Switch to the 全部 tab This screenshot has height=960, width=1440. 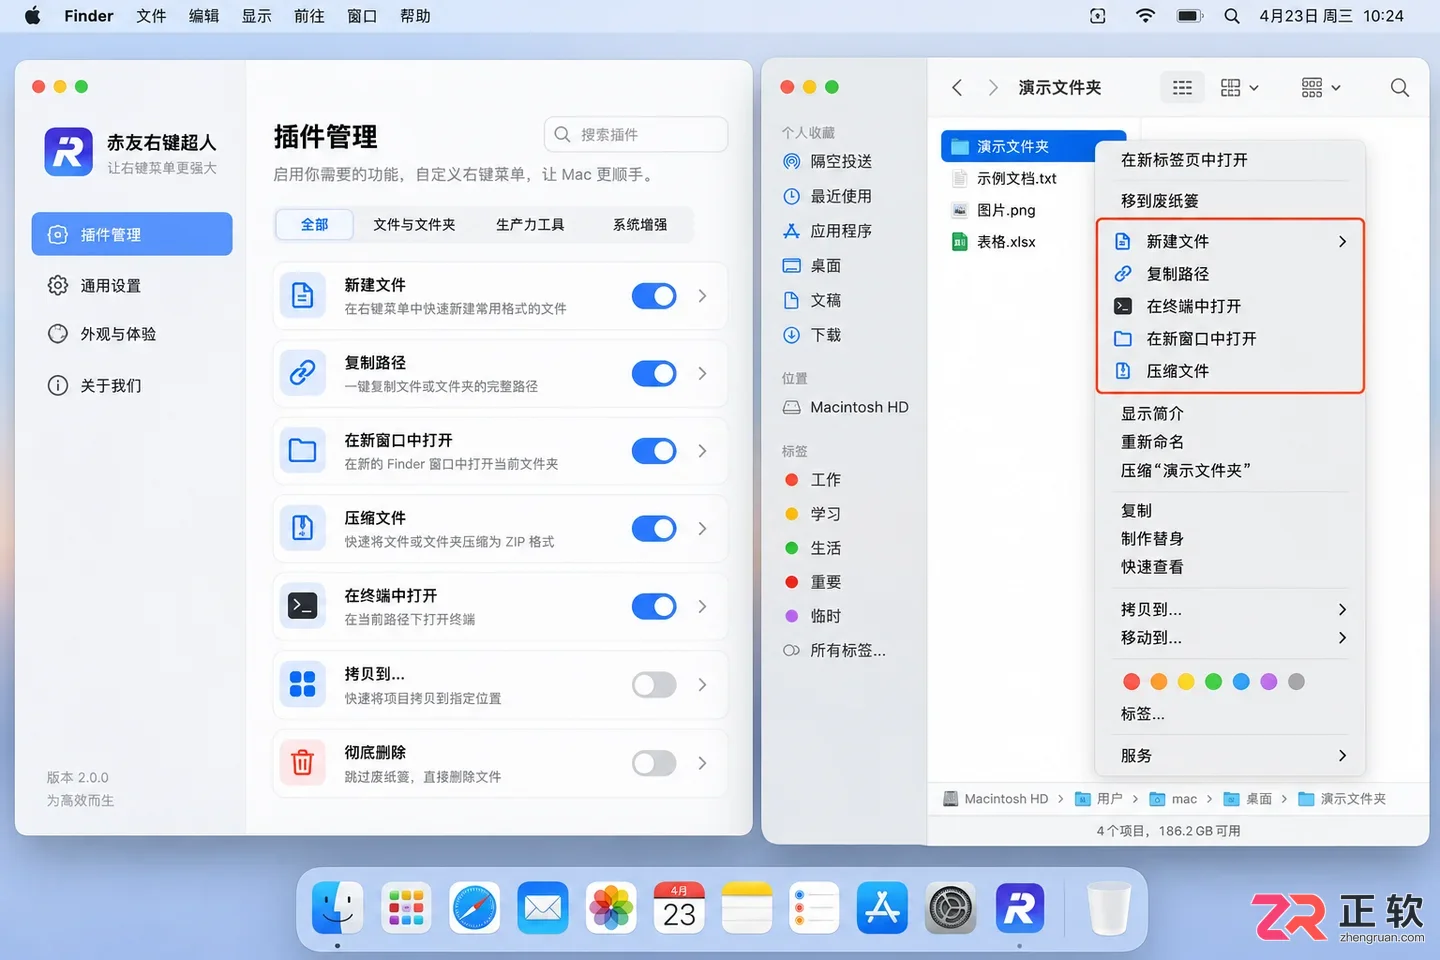(x=314, y=225)
